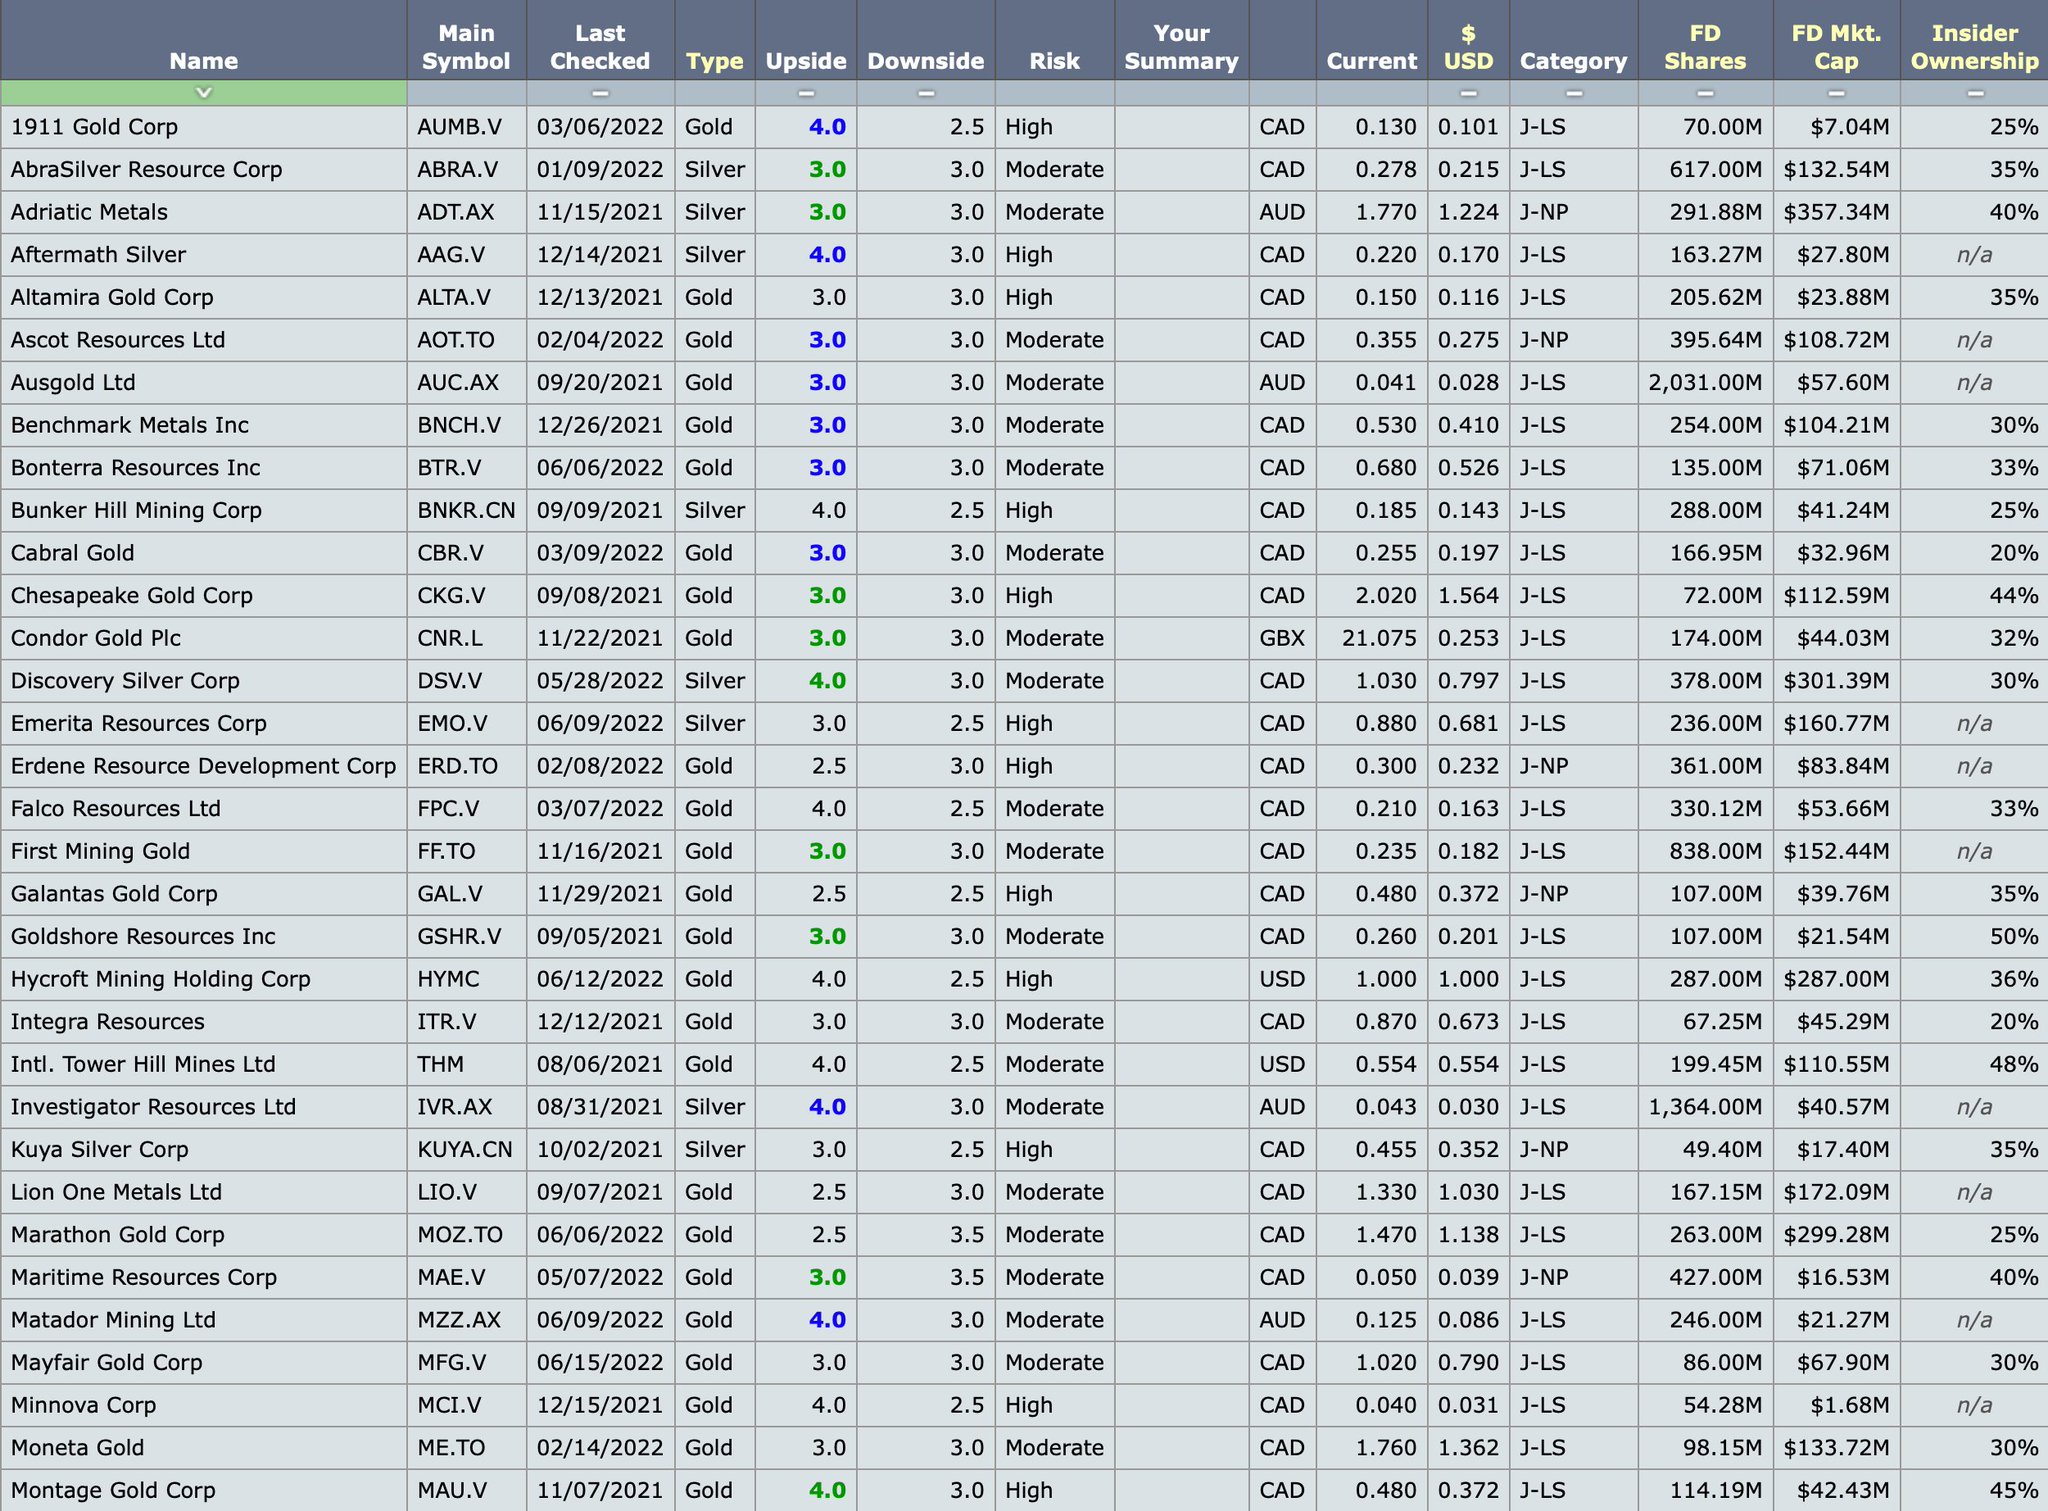2048x1511 pixels.
Task: Click the Condor Gold Plc GBX currency cell
Action: (1282, 638)
